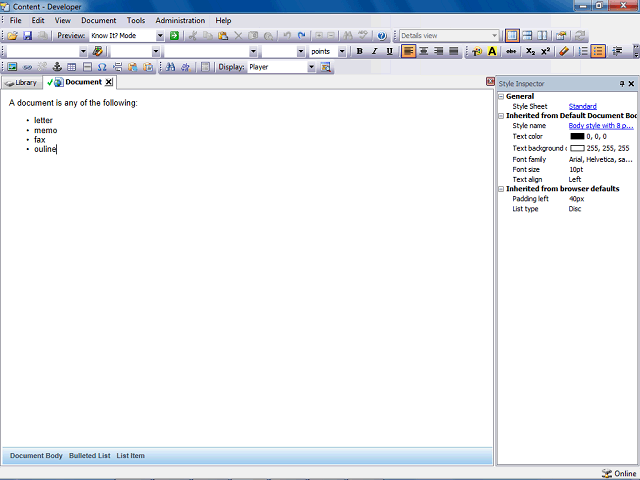Insert a bookmark using the anchor icon

pos(57,67)
